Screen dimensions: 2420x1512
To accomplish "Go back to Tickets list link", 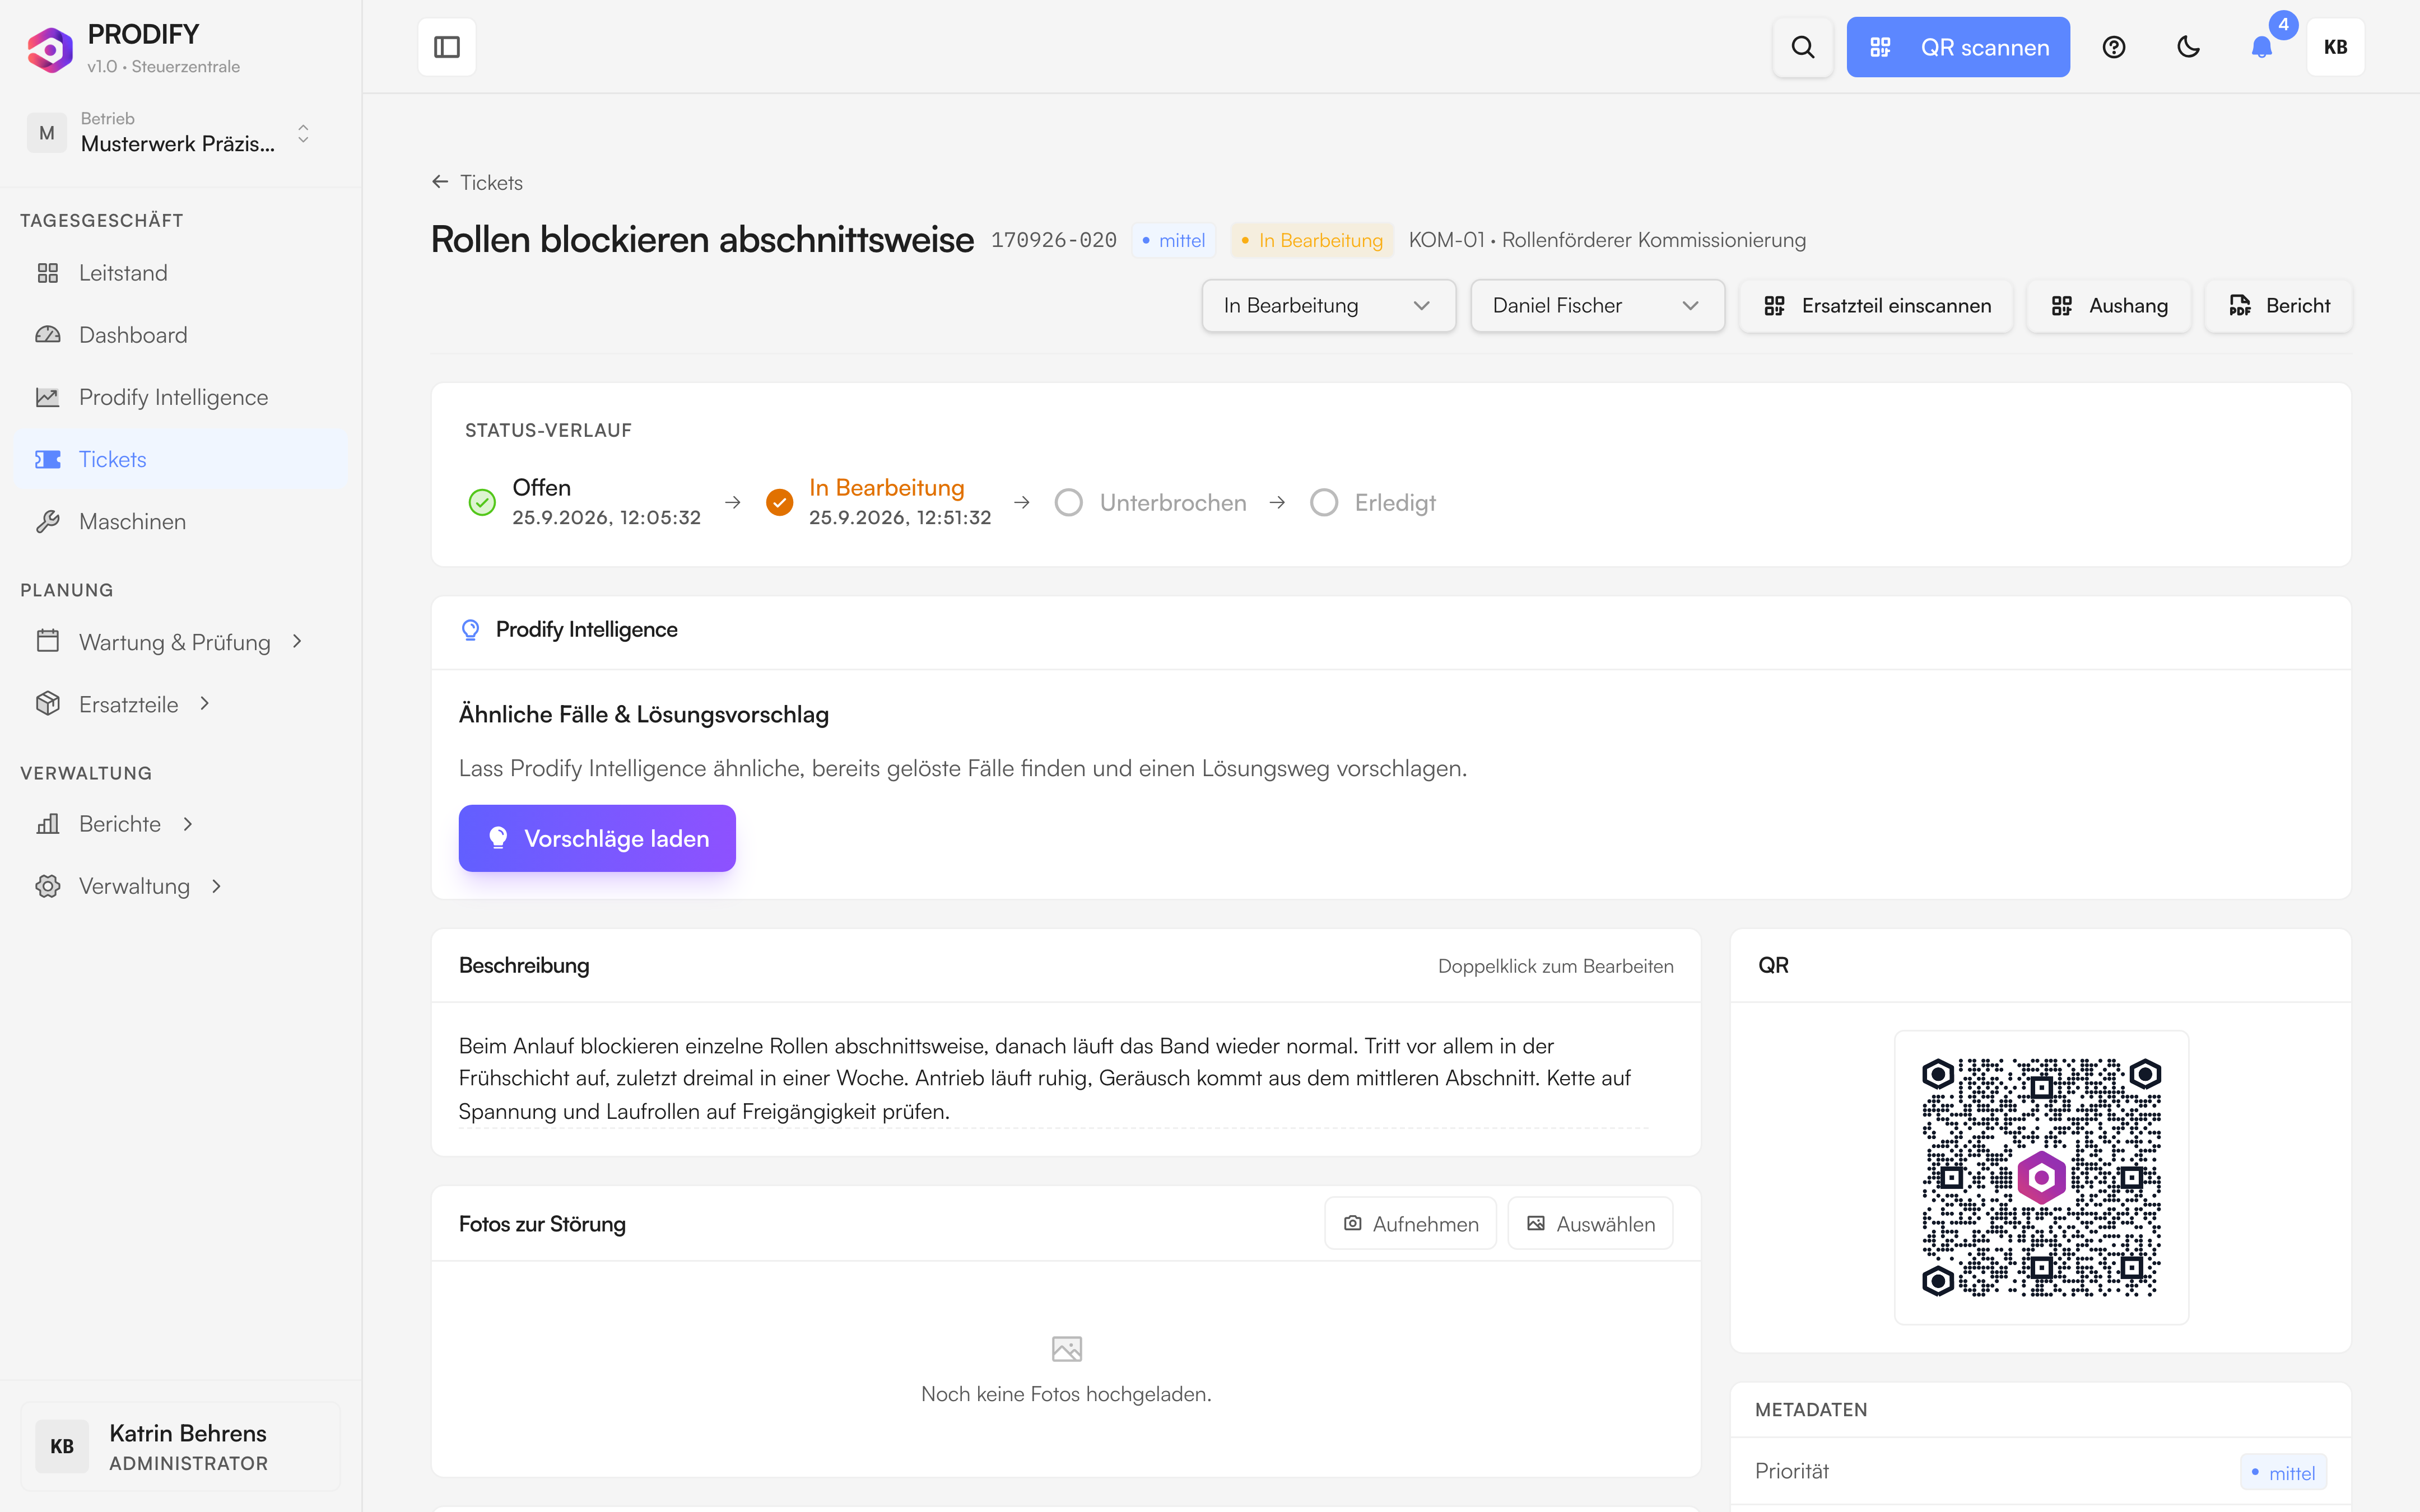I will pyautogui.click(x=477, y=182).
